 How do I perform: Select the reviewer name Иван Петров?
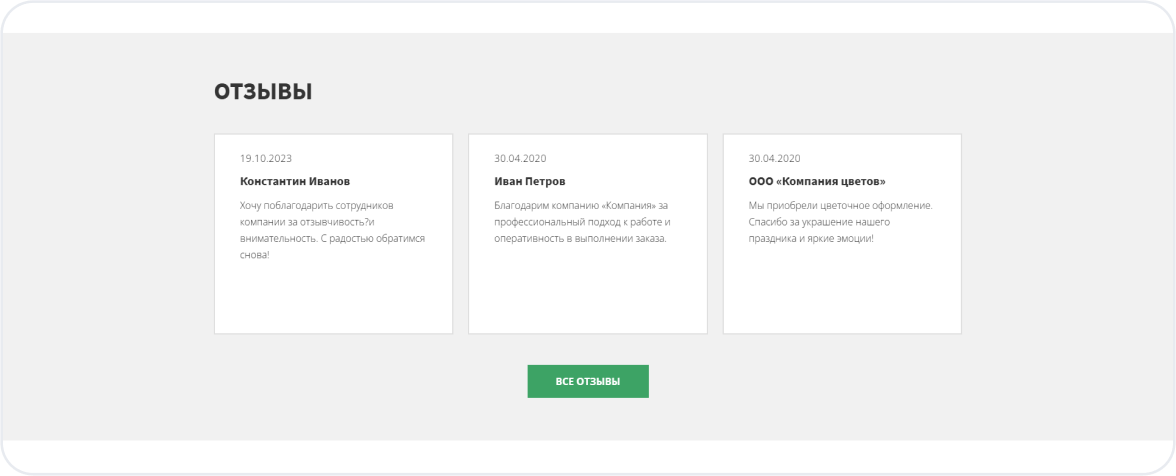click(x=529, y=182)
